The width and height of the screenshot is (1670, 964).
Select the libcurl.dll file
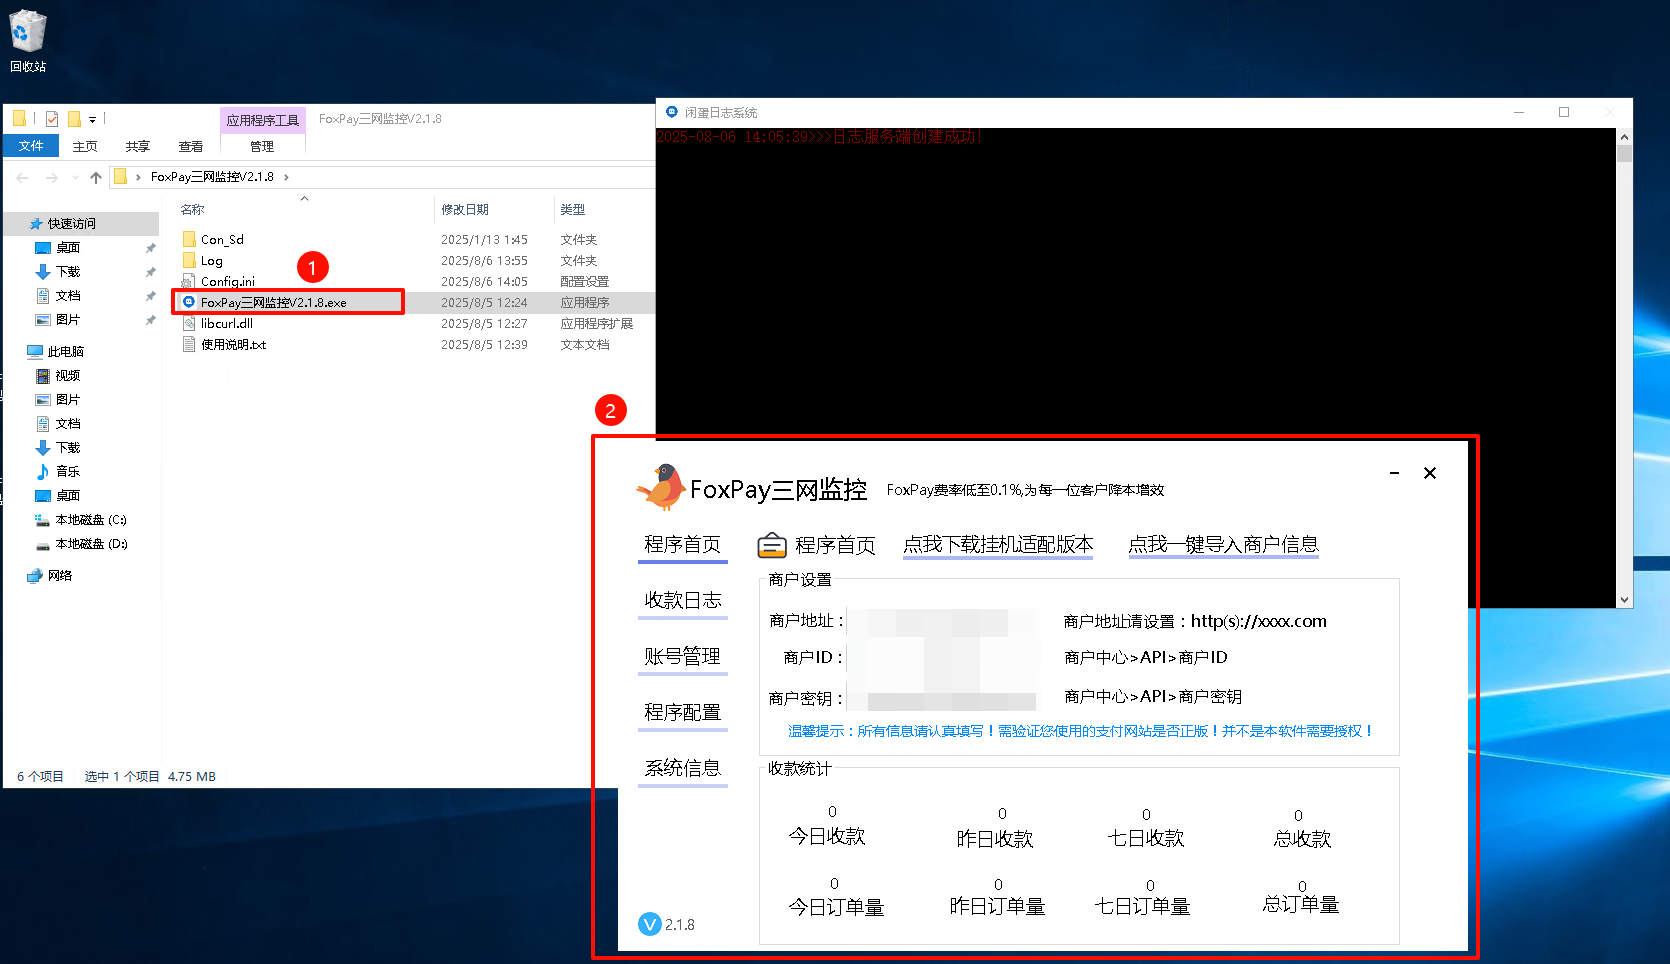tap(226, 323)
